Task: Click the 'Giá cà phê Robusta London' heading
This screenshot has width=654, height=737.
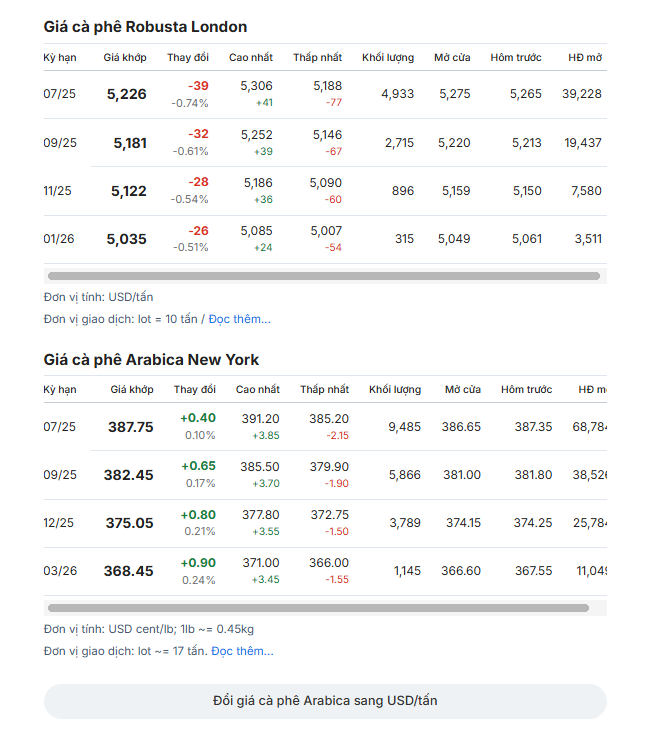Action: point(145,27)
